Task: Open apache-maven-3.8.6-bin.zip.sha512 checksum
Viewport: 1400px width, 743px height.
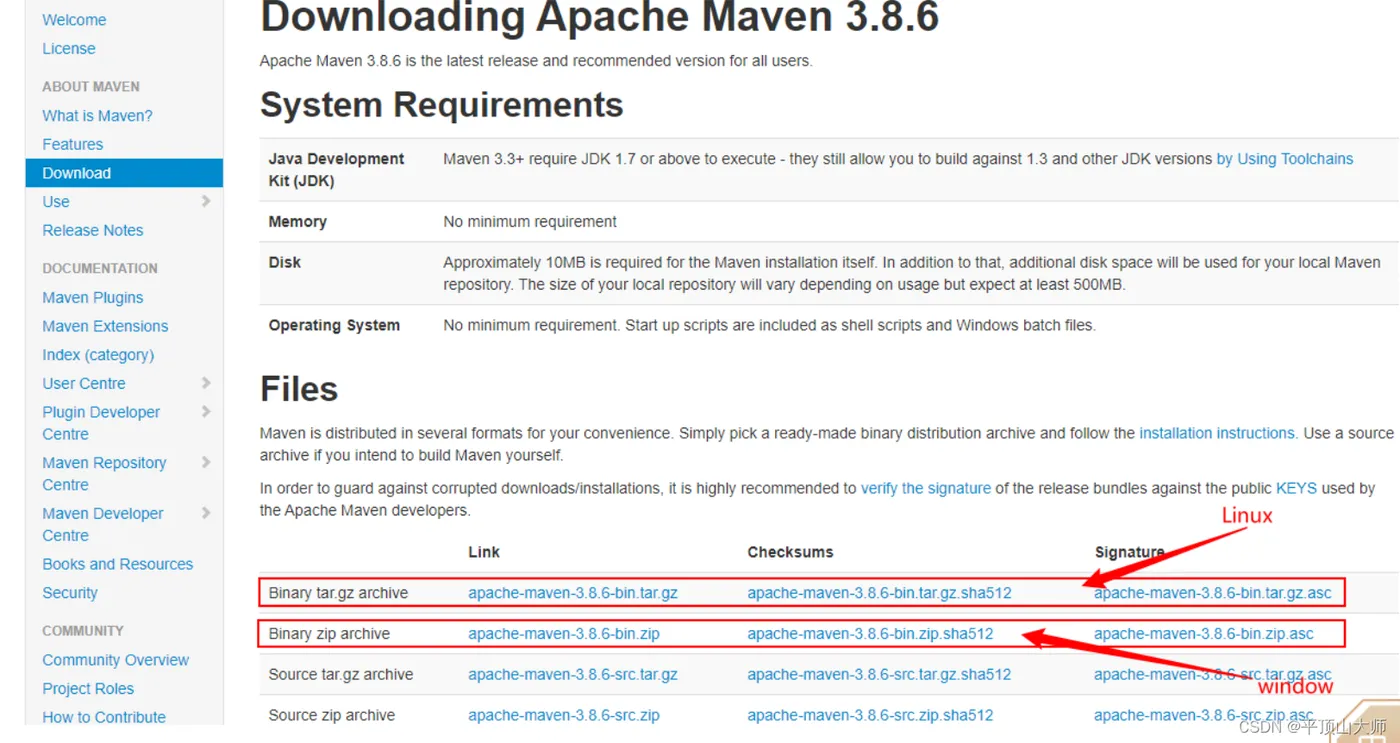Action: (871, 634)
